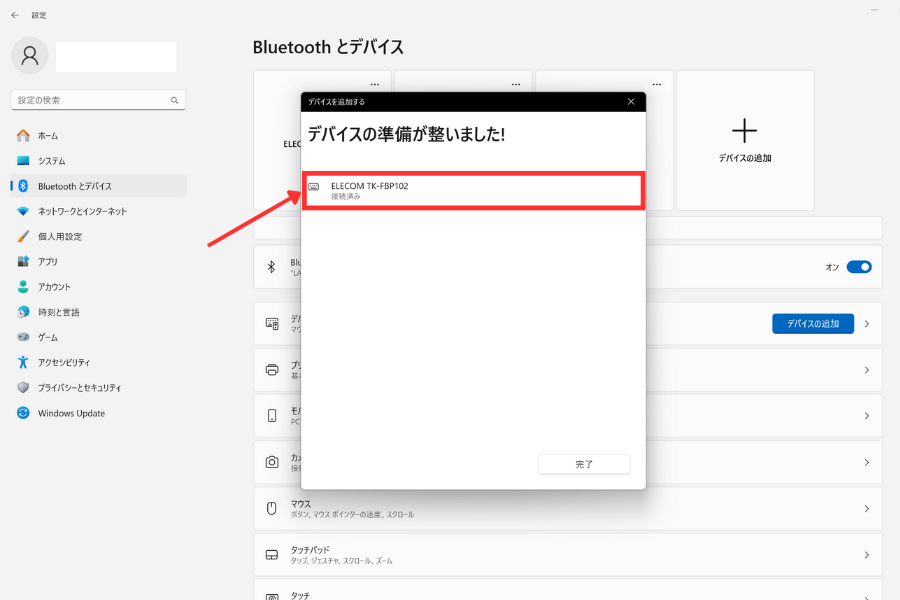Click the plus デバイスの追加 tile
Viewport: 900px width, 600px height.
tap(745, 141)
